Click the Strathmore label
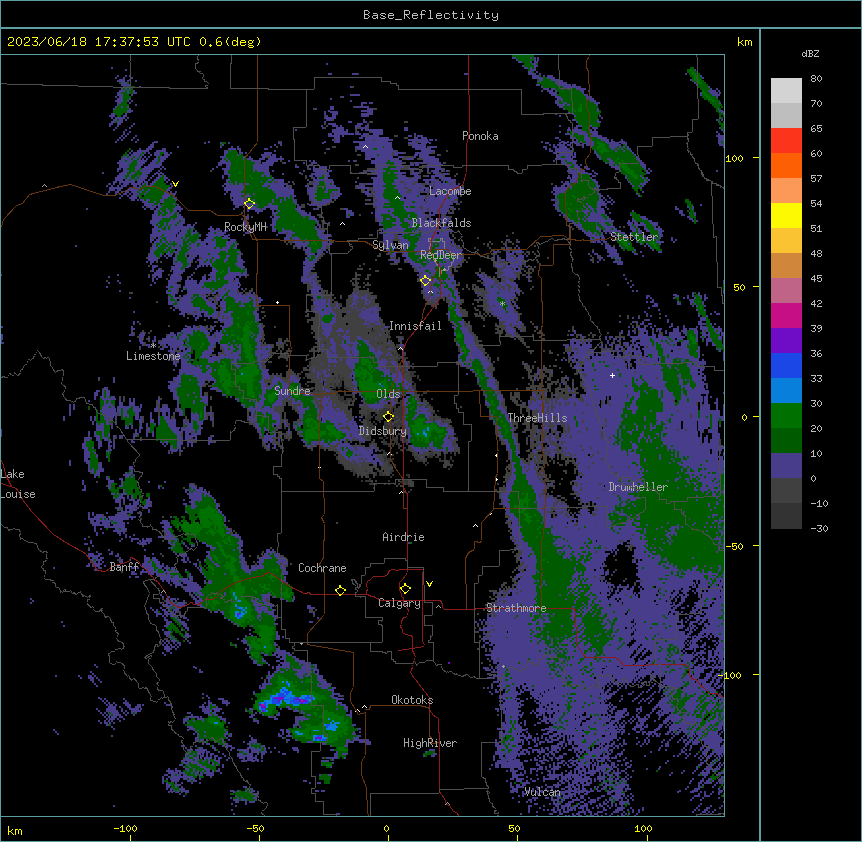862x842 pixels. pos(516,608)
